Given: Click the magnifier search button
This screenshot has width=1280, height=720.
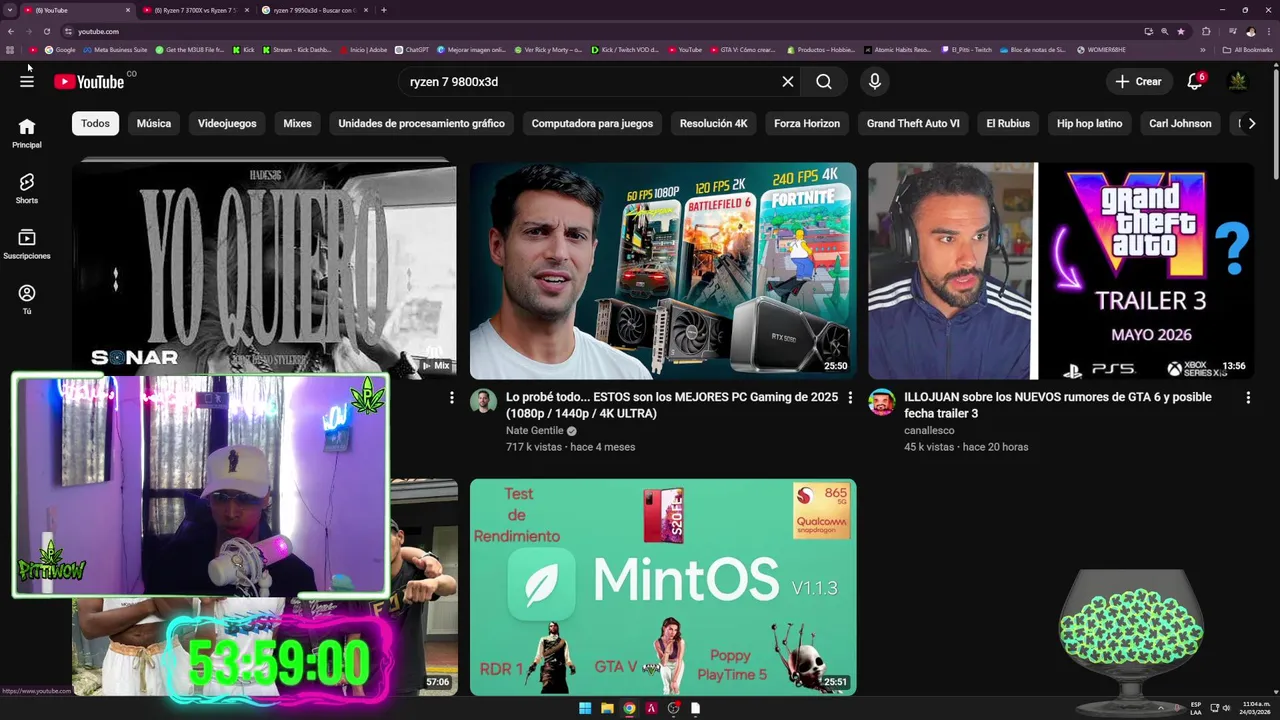Looking at the screenshot, I should (x=824, y=82).
